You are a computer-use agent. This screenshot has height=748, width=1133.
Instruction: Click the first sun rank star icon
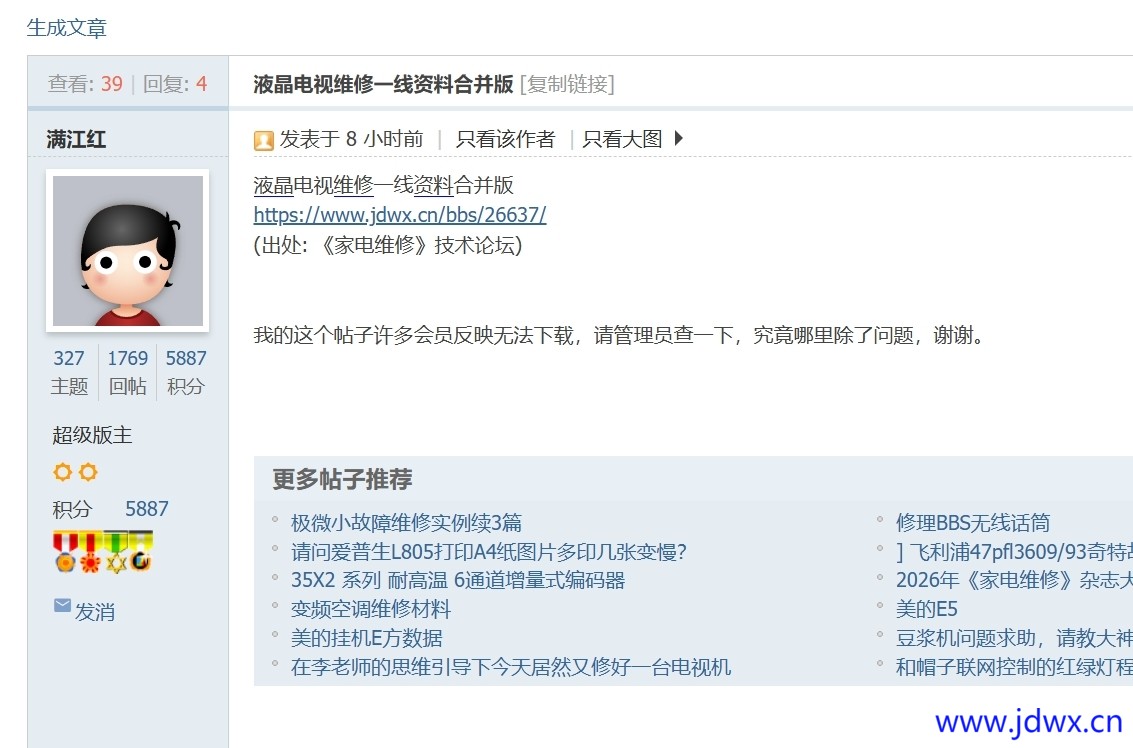(63, 472)
